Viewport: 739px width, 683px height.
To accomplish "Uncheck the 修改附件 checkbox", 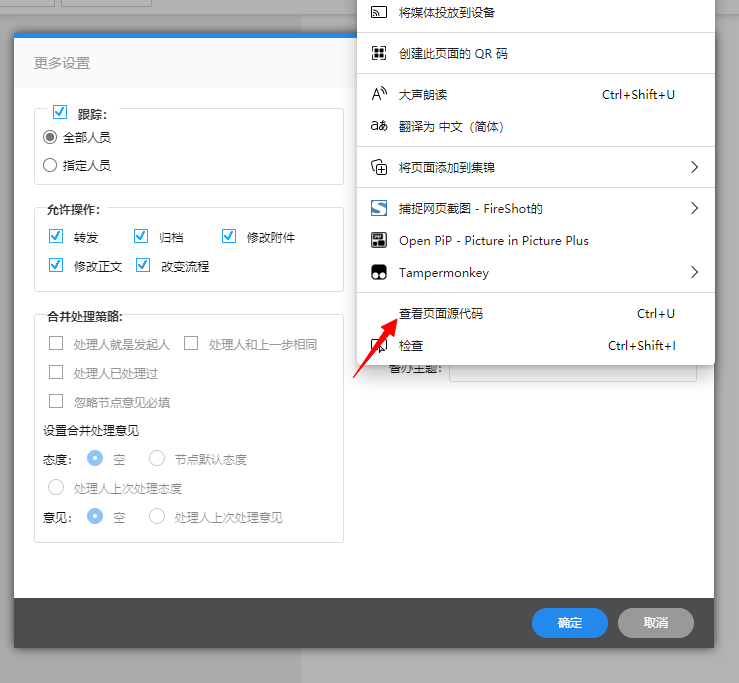I will pyautogui.click(x=229, y=236).
